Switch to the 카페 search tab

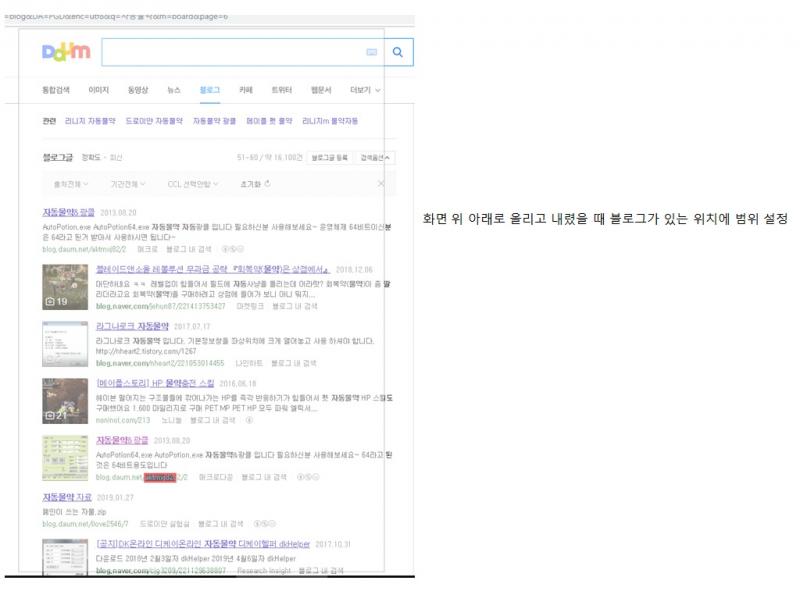pyautogui.click(x=245, y=90)
